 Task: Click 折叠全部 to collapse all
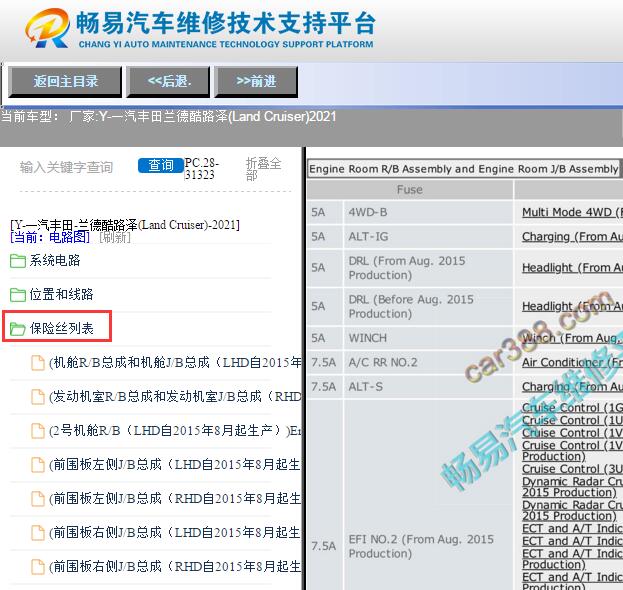(263, 168)
